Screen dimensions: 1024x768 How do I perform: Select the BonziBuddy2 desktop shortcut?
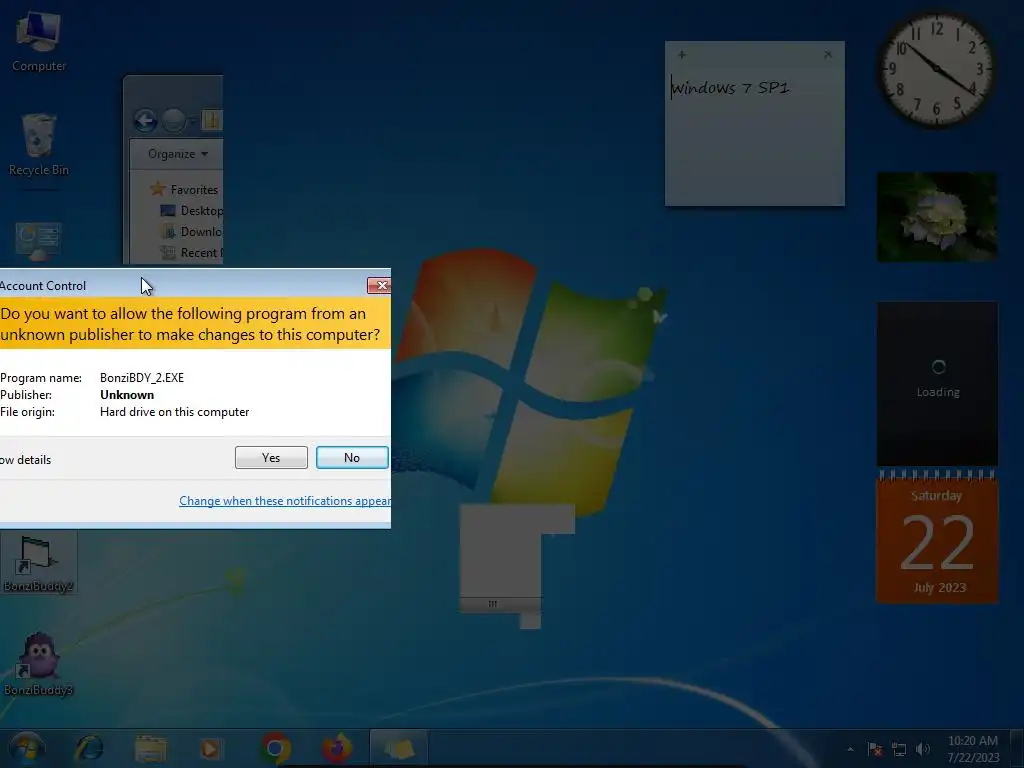point(38,563)
